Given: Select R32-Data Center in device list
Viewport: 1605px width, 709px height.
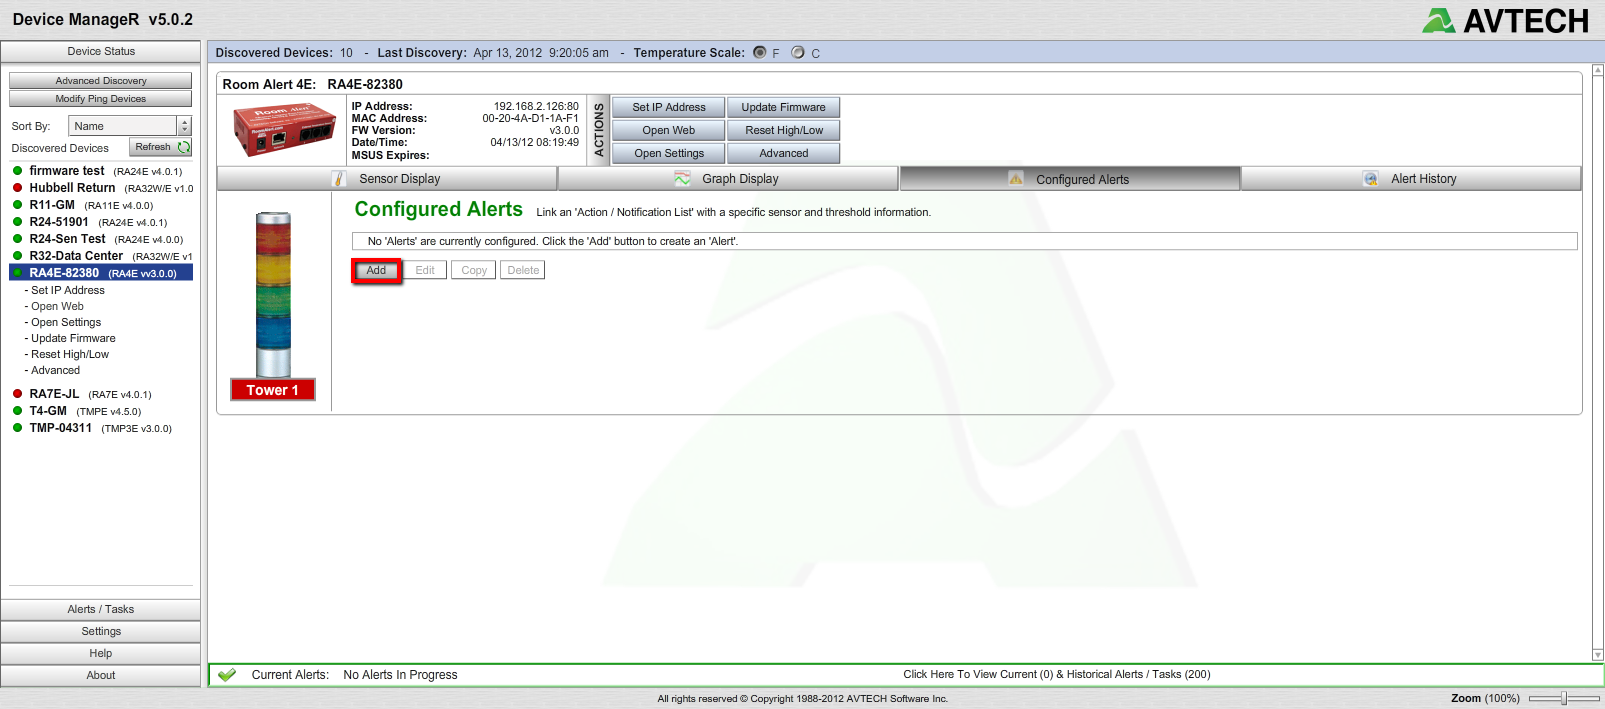Looking at the screenshot, I should [76, 256].
